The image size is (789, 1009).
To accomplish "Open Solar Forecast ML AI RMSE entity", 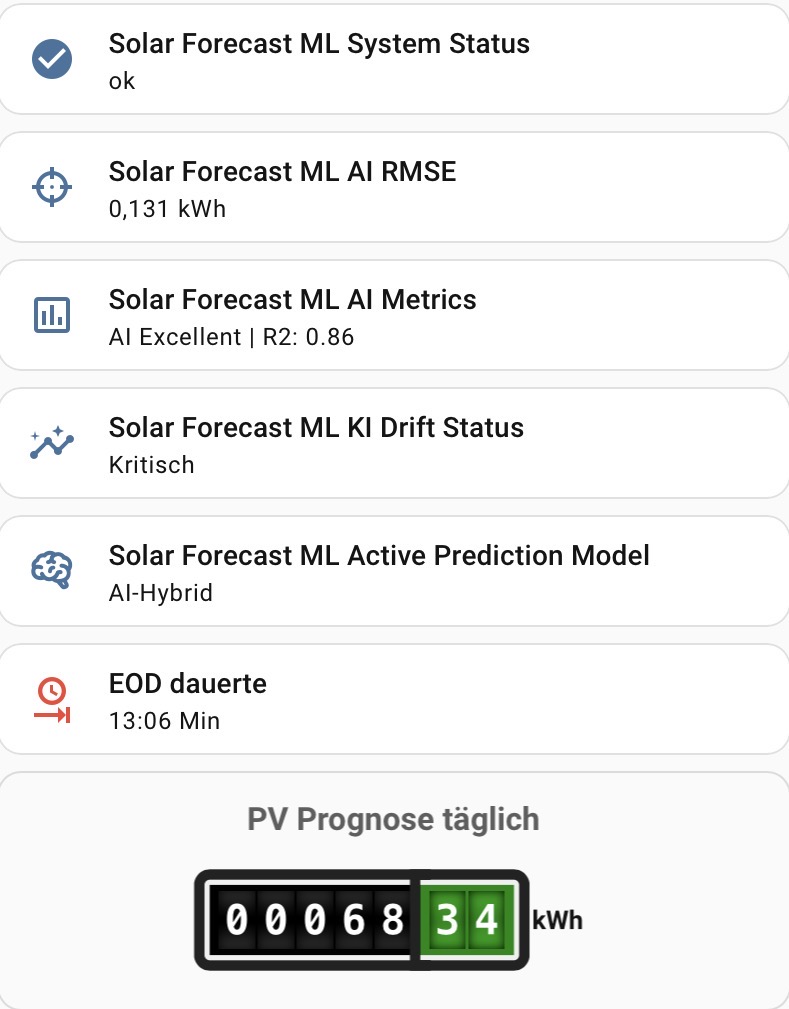I will (x=394, y=187).
